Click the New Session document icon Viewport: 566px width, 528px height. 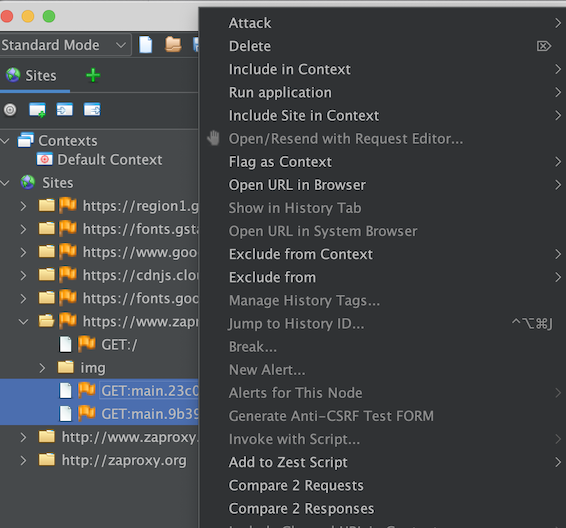[145, 45]
